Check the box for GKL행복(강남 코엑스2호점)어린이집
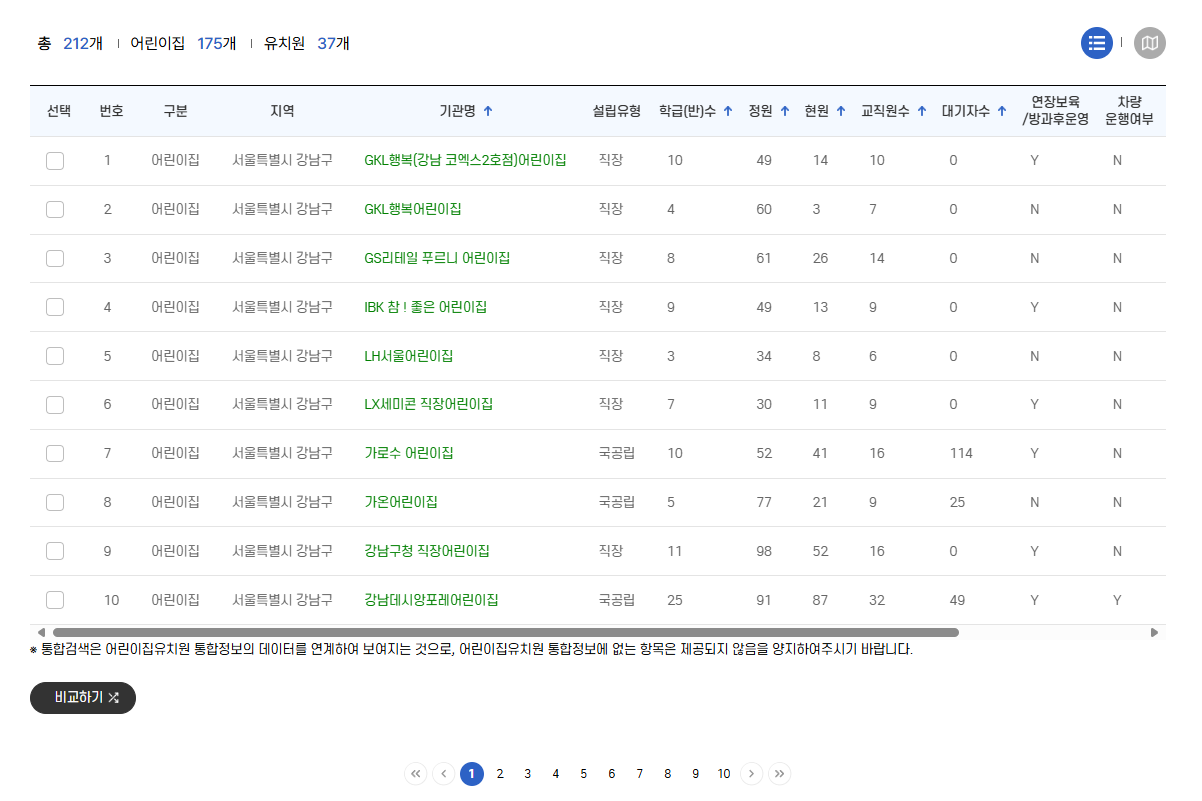The width and height of the screenshot is (1202, 801). click(55, 160)
